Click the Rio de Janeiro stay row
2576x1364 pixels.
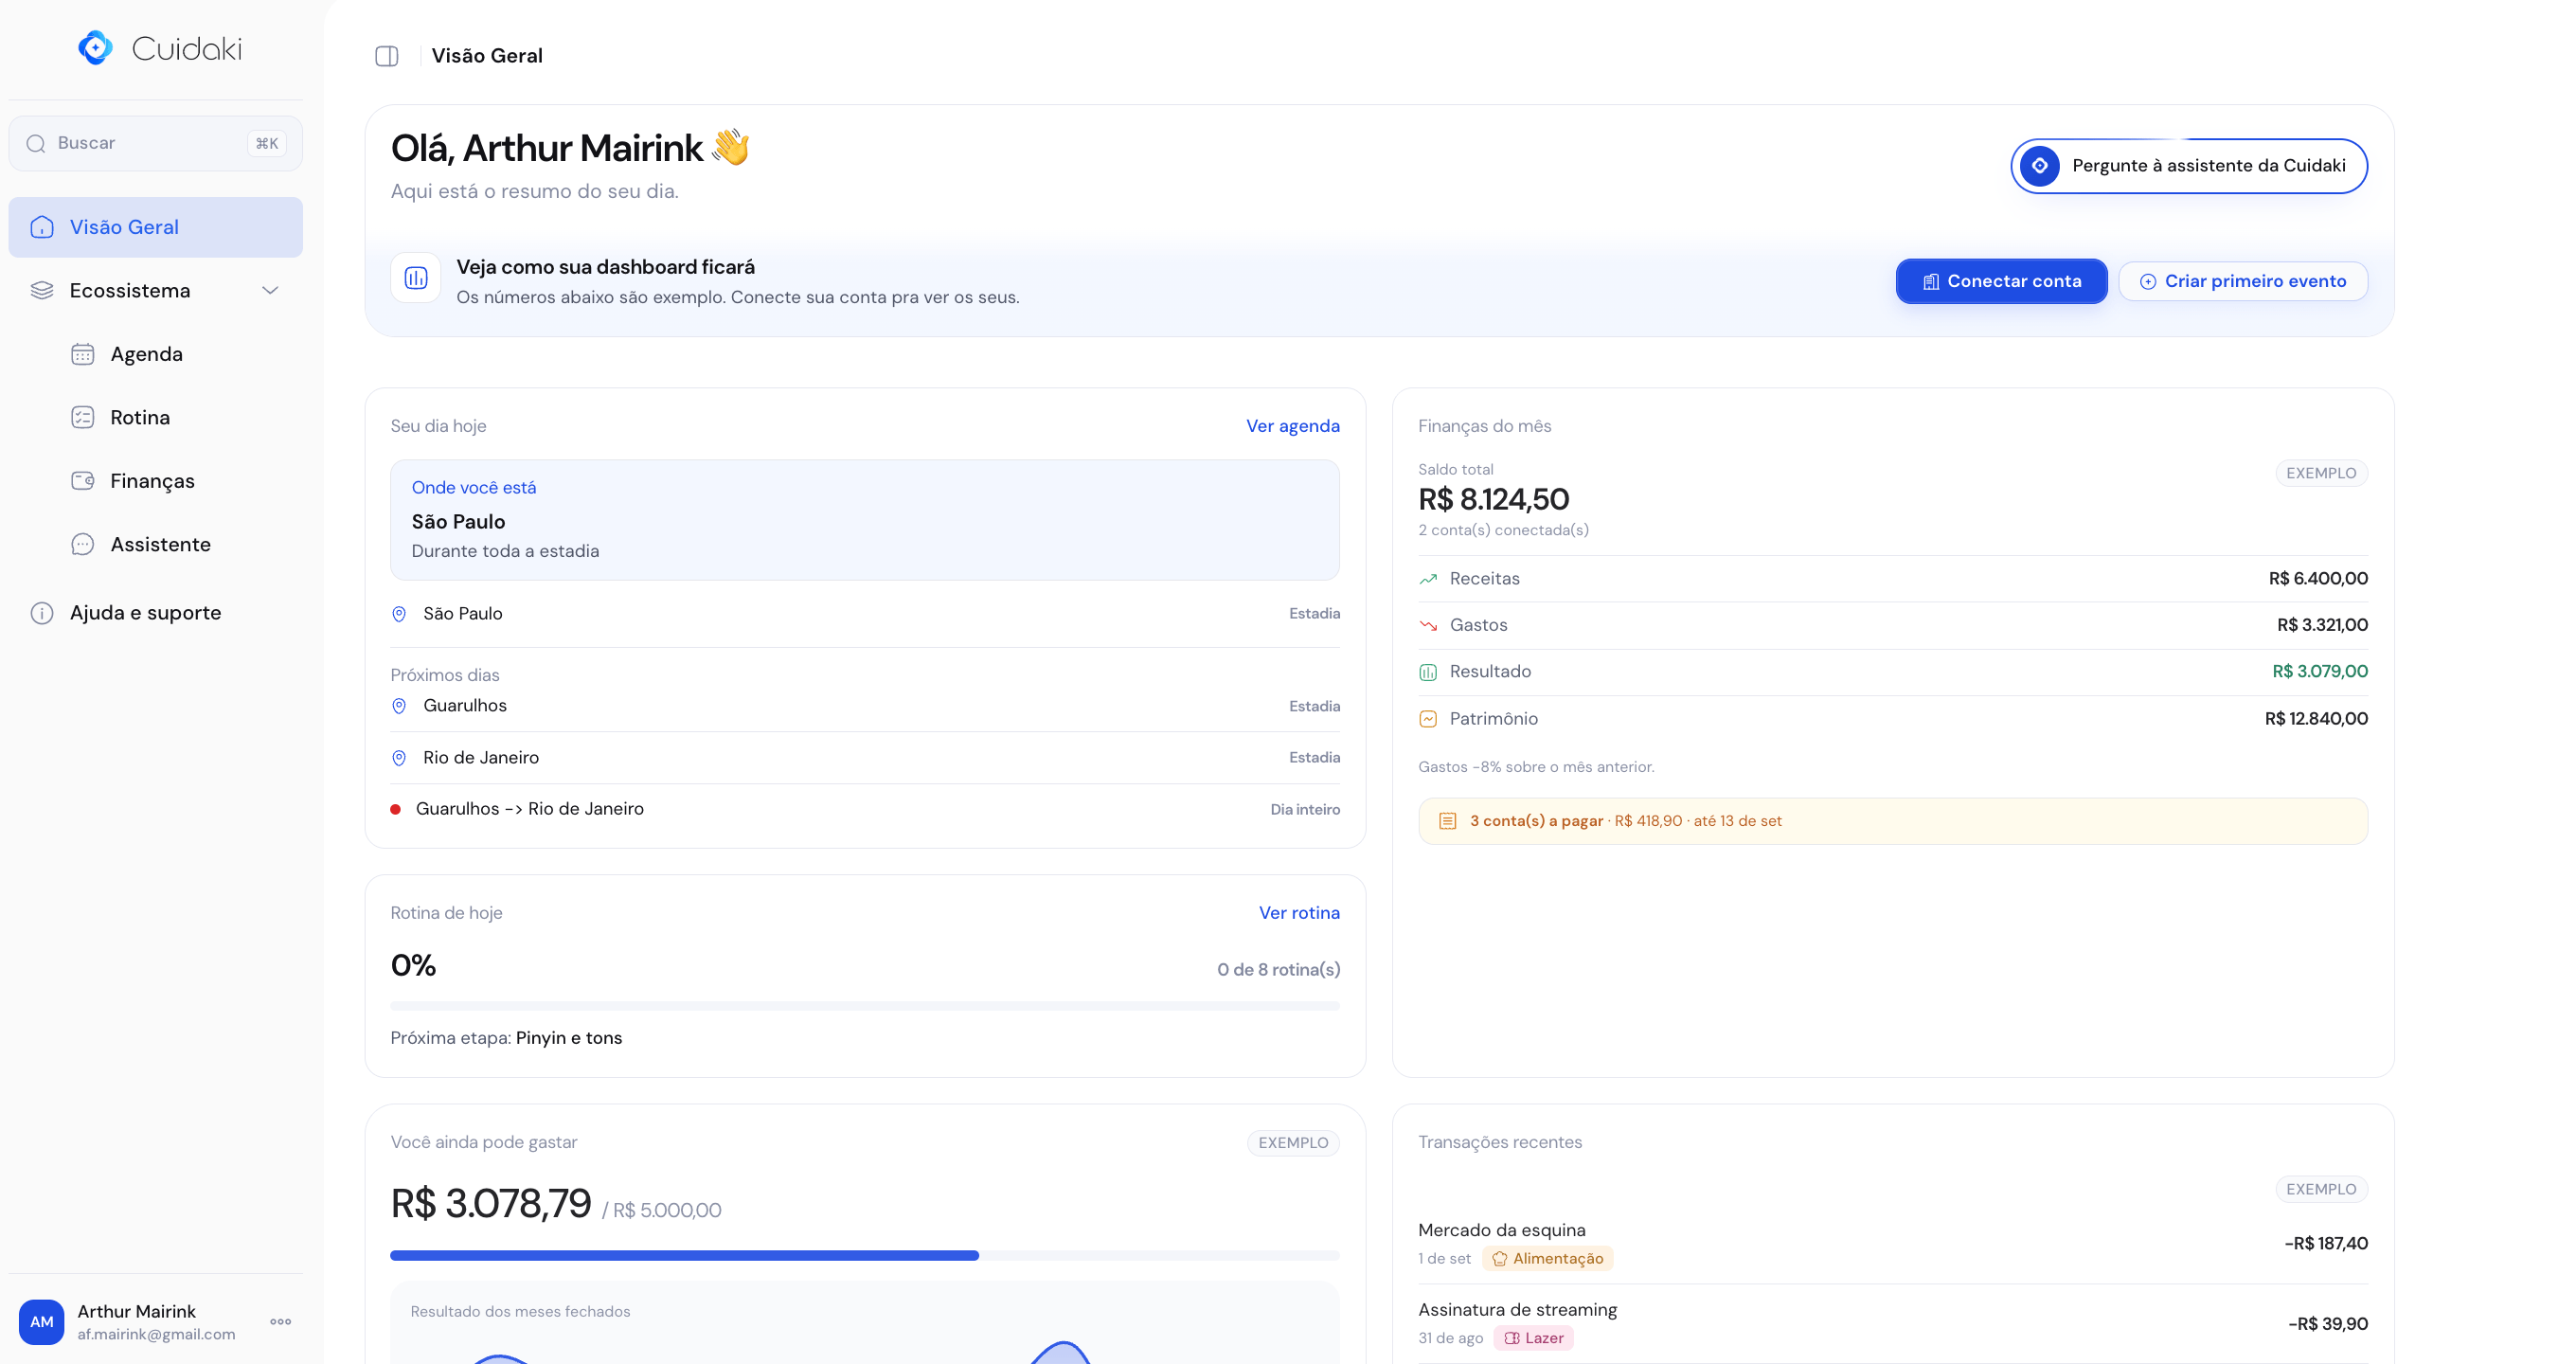pos(865,758)
